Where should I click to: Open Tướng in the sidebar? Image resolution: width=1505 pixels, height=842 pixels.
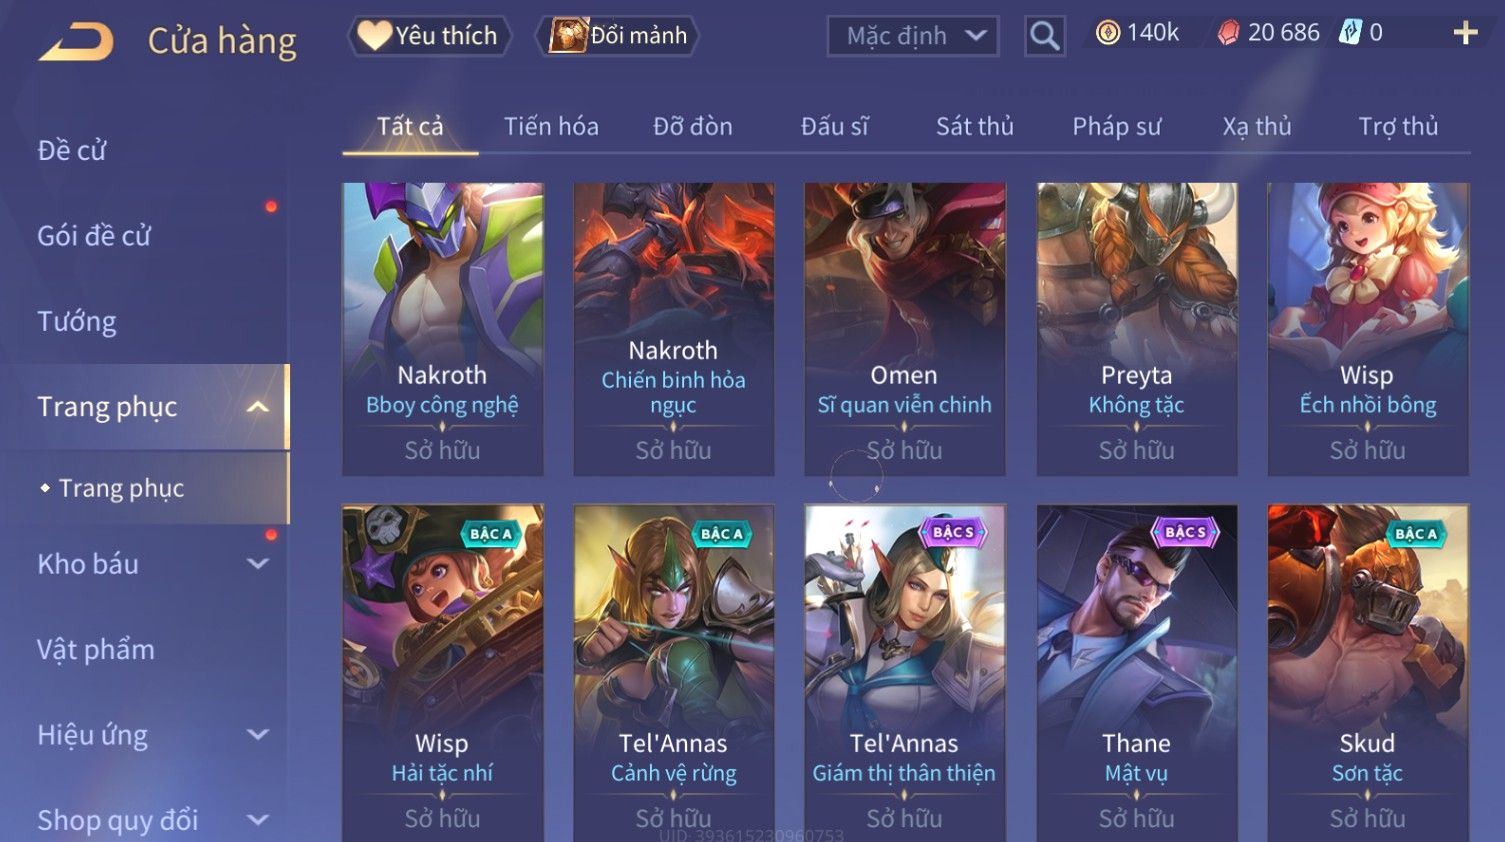click(x=77, y=321)
